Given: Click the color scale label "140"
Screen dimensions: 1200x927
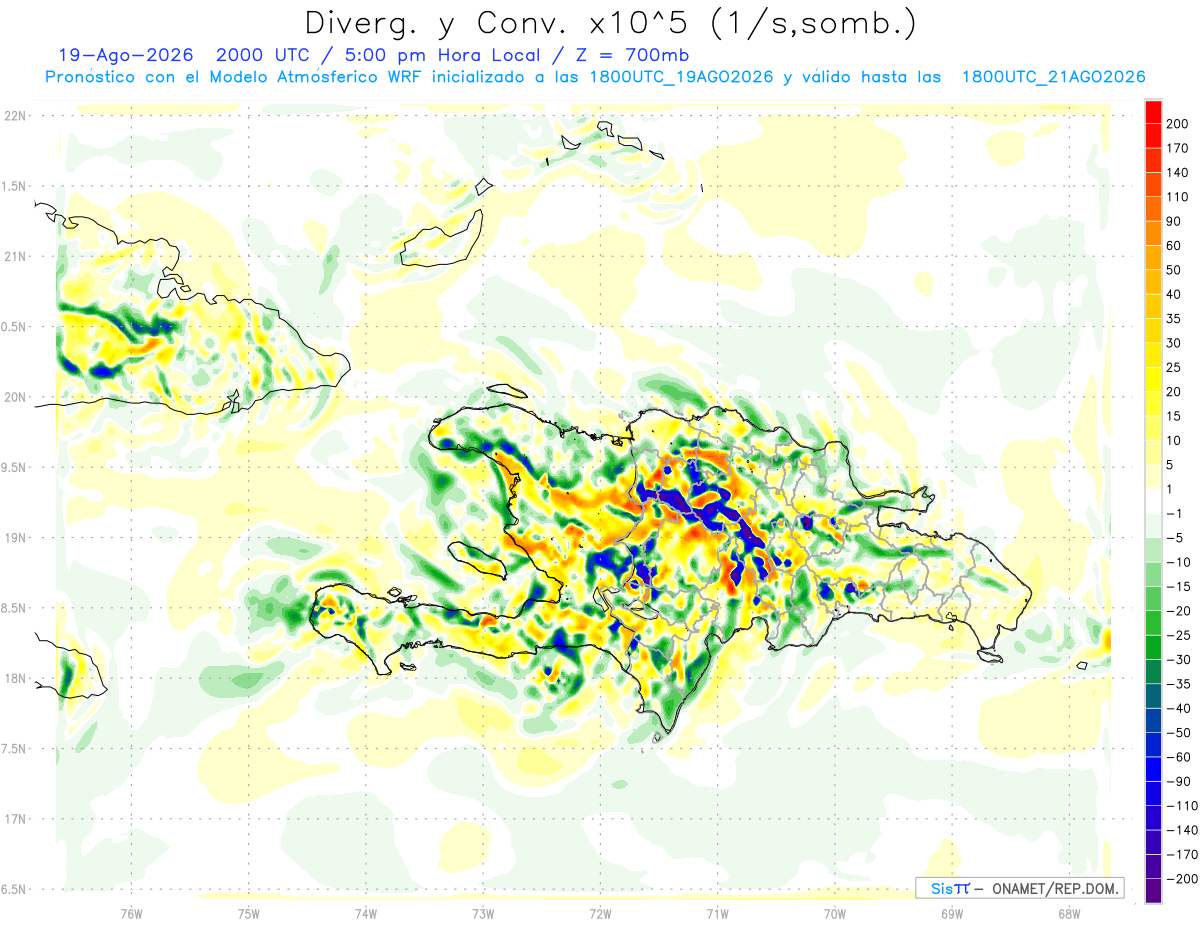Looking at the screenshot, I should pos(1177,172).
